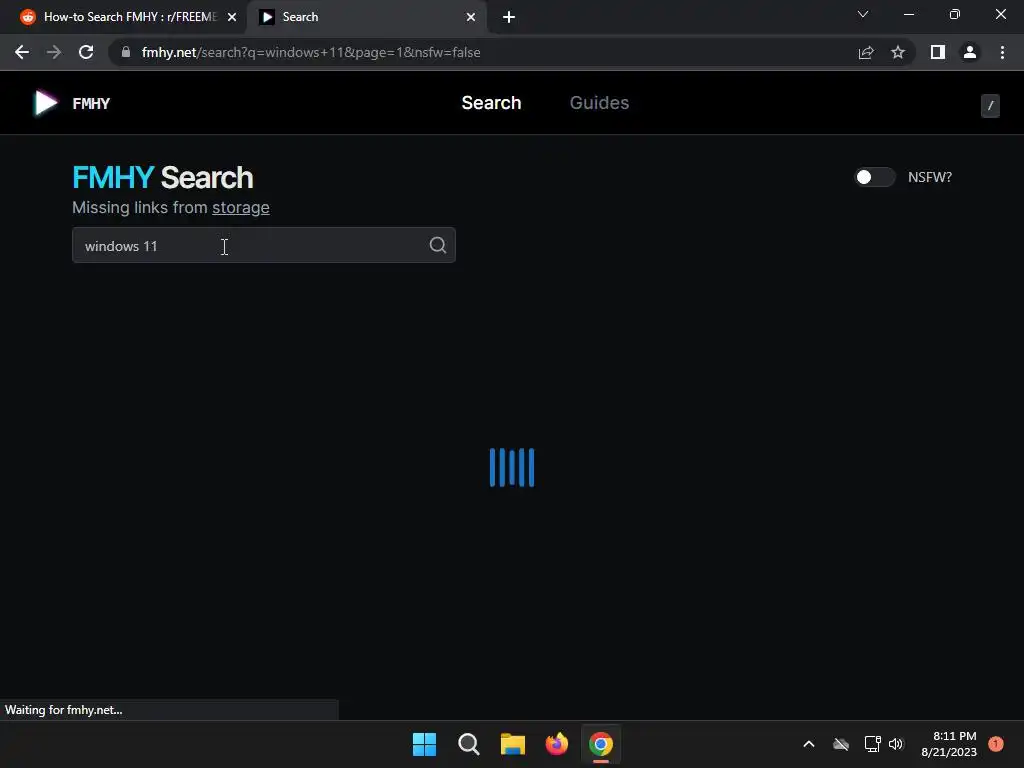This screenshot has height=768, width=1024.
Task: Bookmark this tab with star icon
Action: [898, 52]
